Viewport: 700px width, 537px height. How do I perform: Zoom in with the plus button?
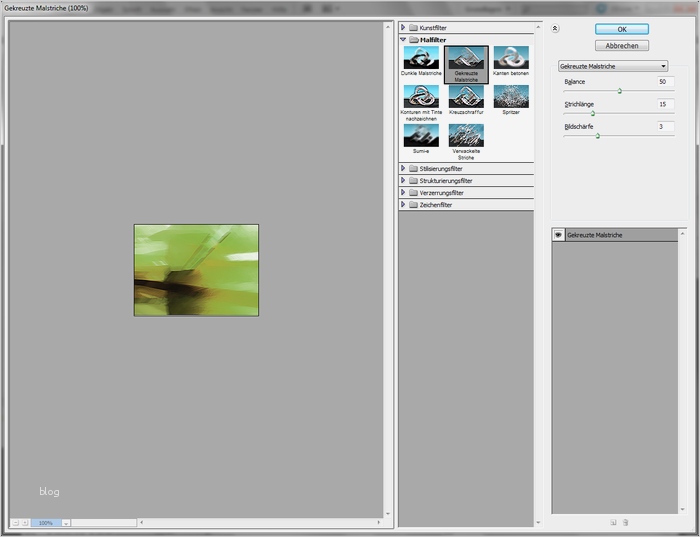25,523
